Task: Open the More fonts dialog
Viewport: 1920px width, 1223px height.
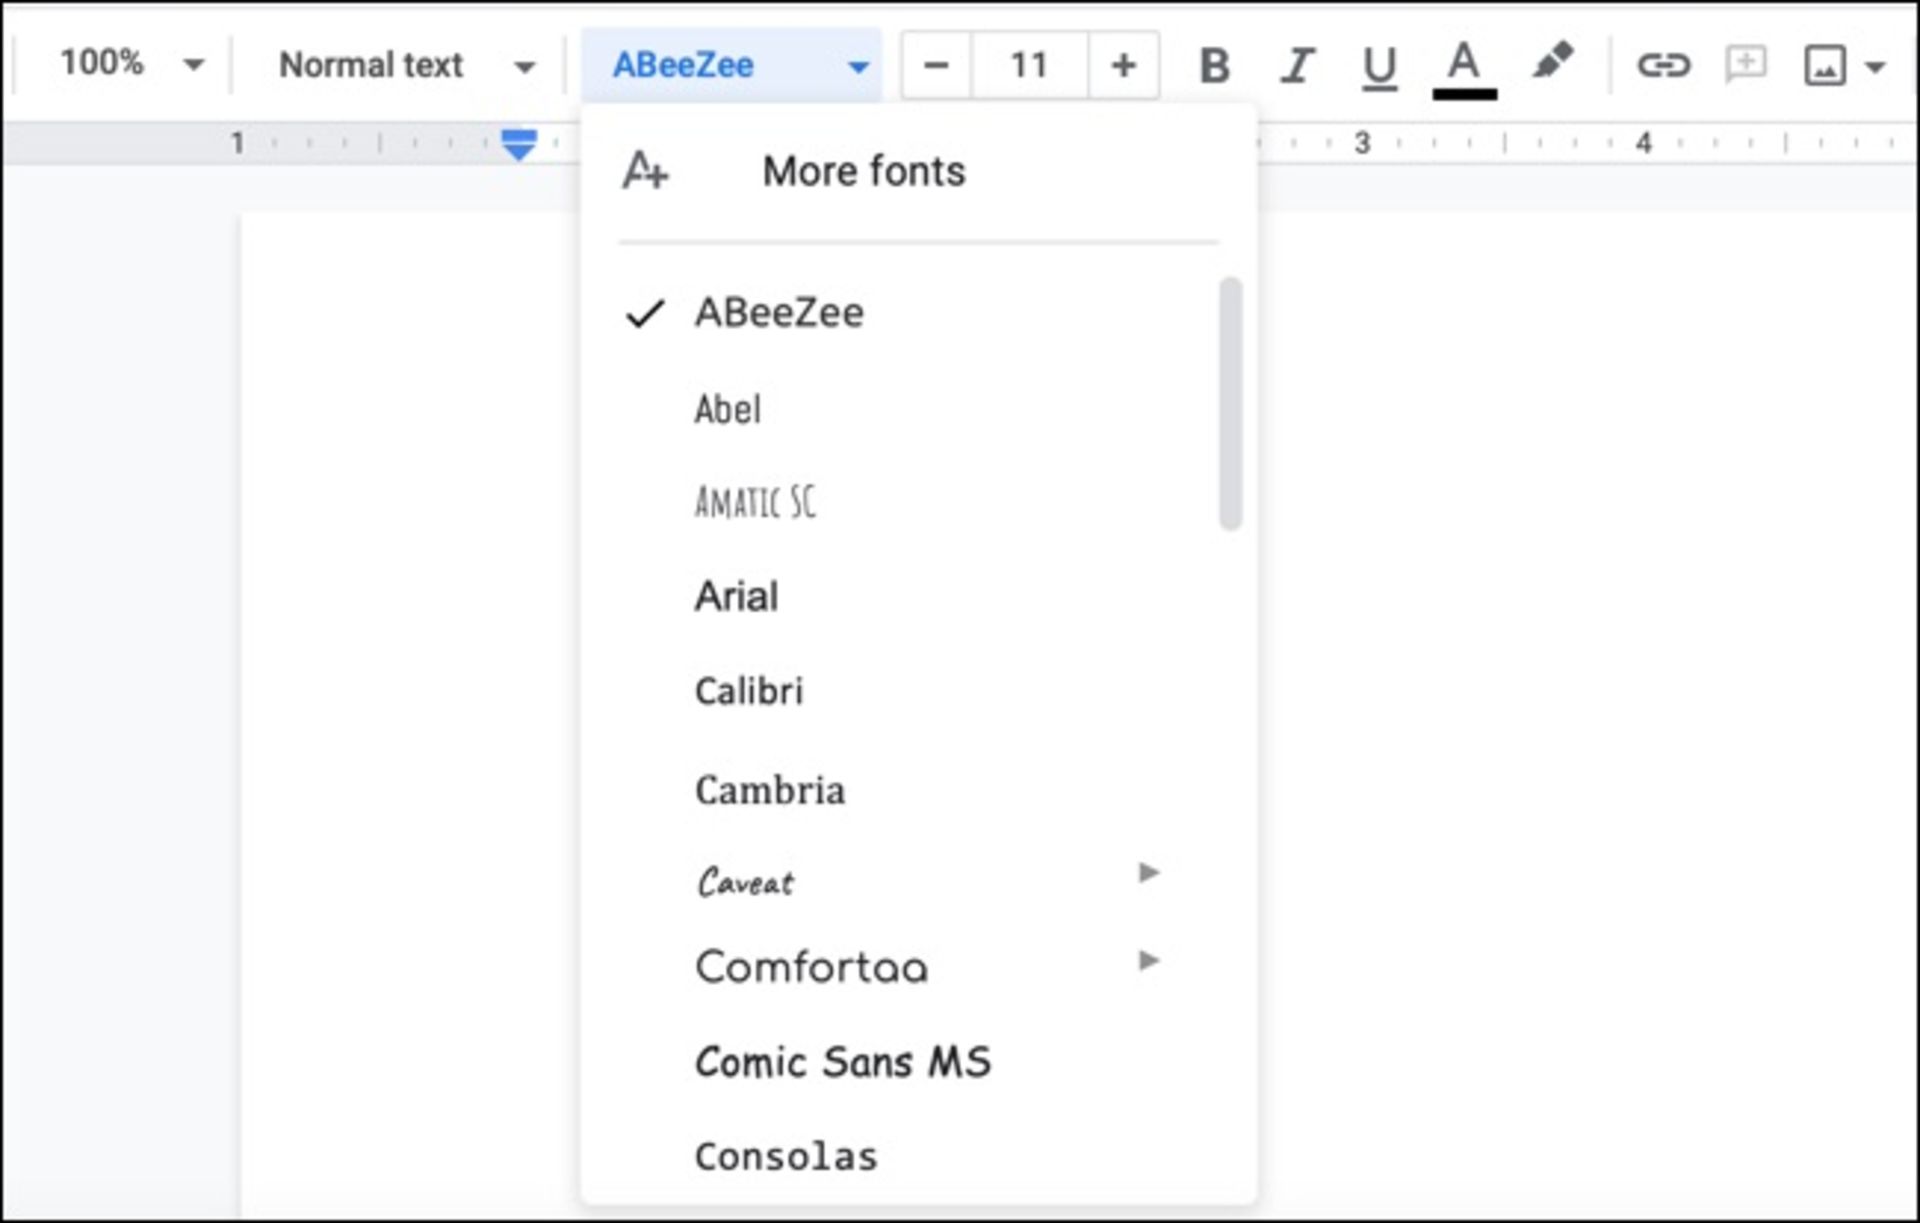Action: (x=862, y=171)
